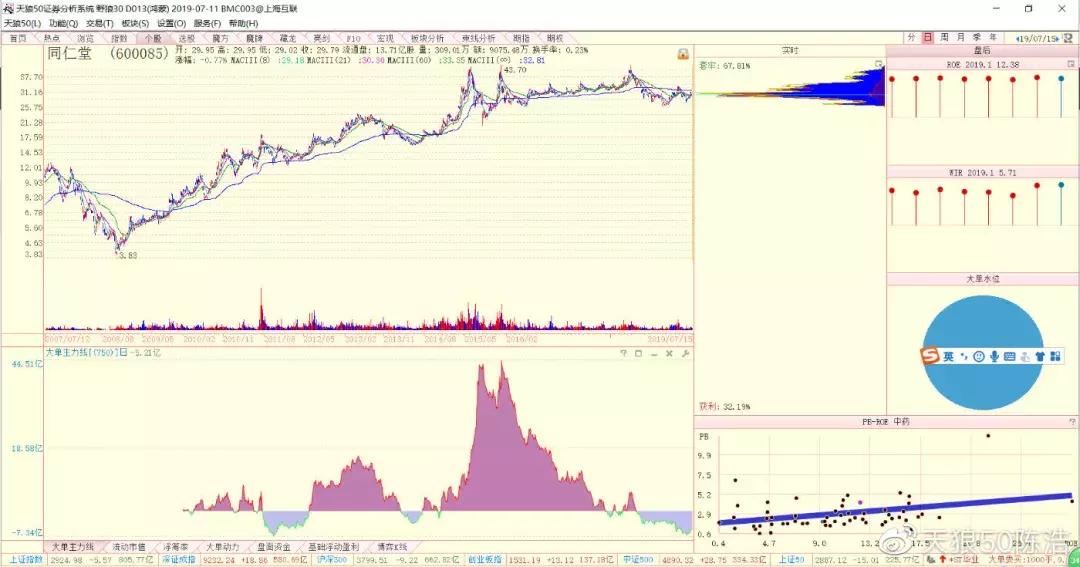Open the 帮助(H) menu
This screenshot has height=567, width=1080.
click(x=243, y=23)
